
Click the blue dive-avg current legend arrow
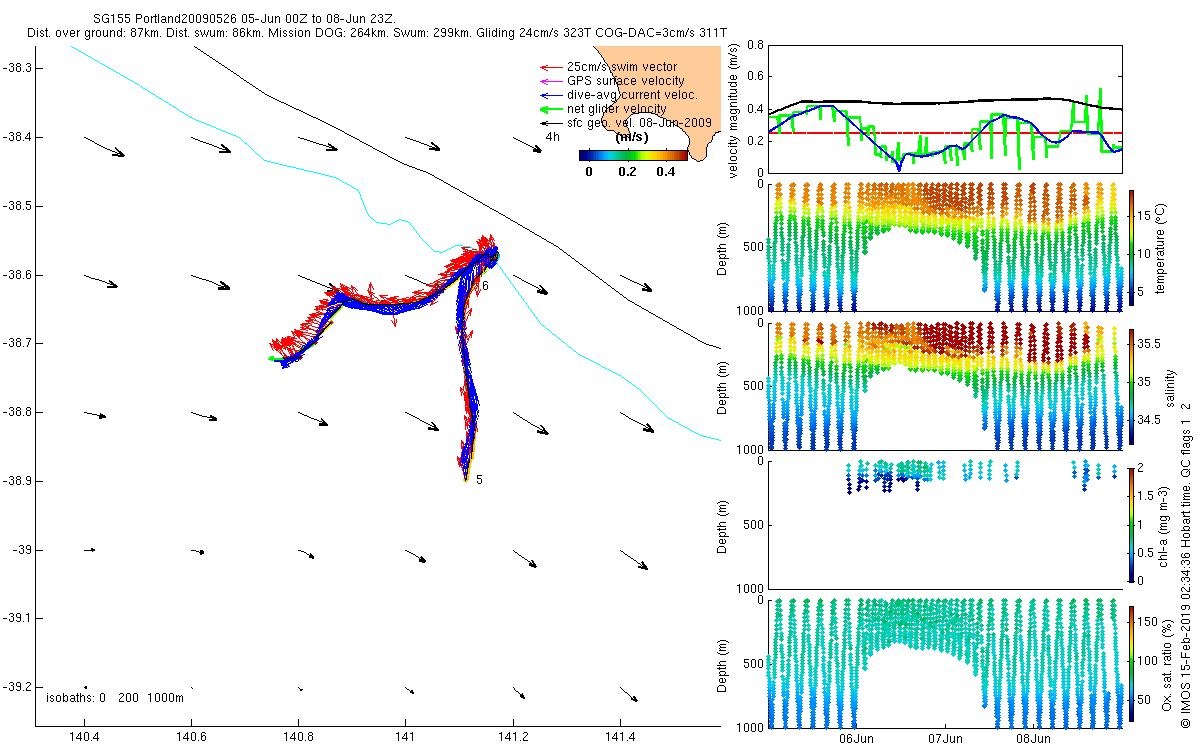tap(550, 95)
